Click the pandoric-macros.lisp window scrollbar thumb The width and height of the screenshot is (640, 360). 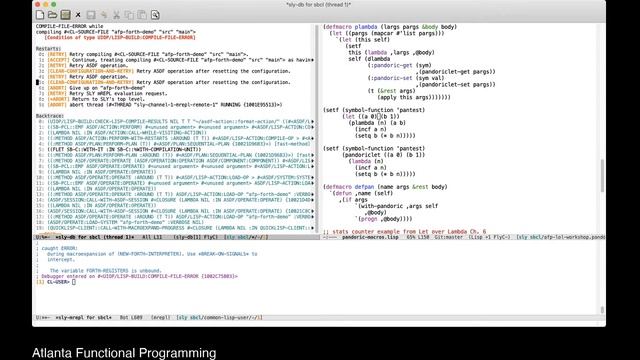tap(602, 176)
